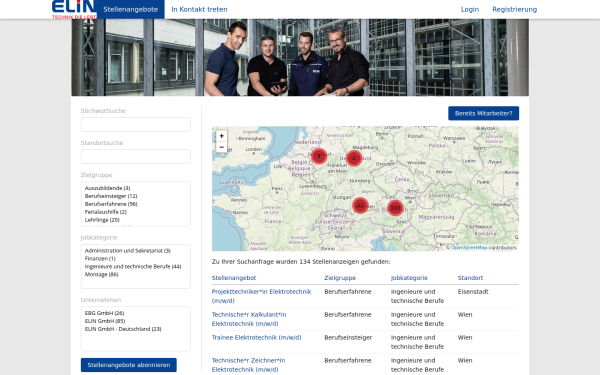Open Trainee Elektrotechnik (m/w/d) posting
The image size is (600, 375).
coord(256,338)
